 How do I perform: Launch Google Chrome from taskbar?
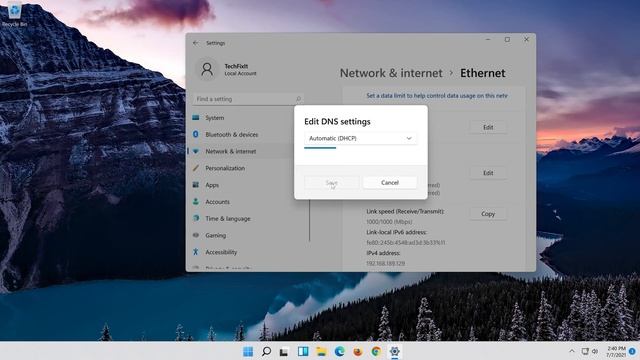376,351
